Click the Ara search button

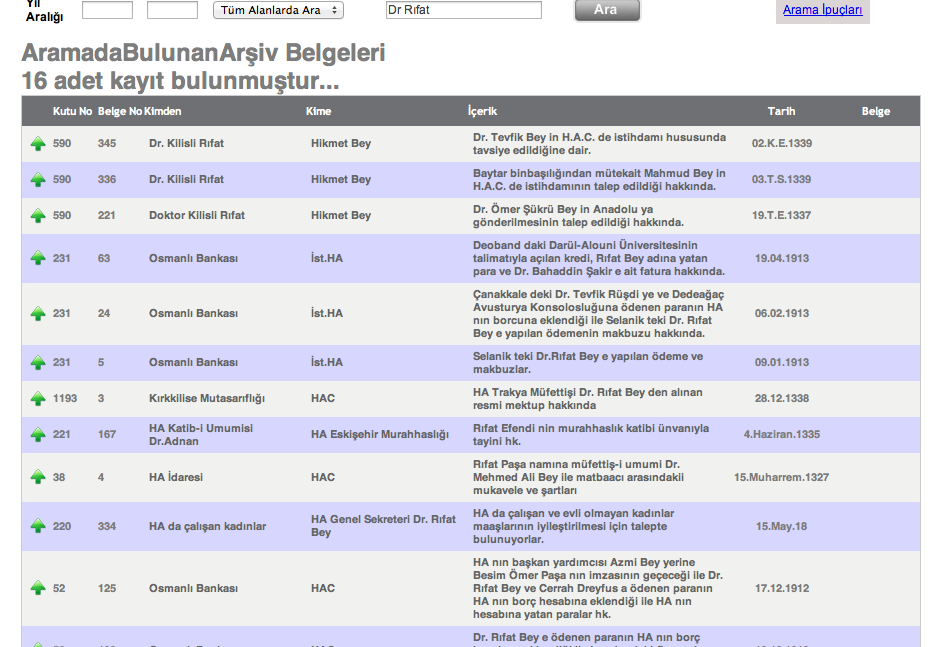coord(607,10)
